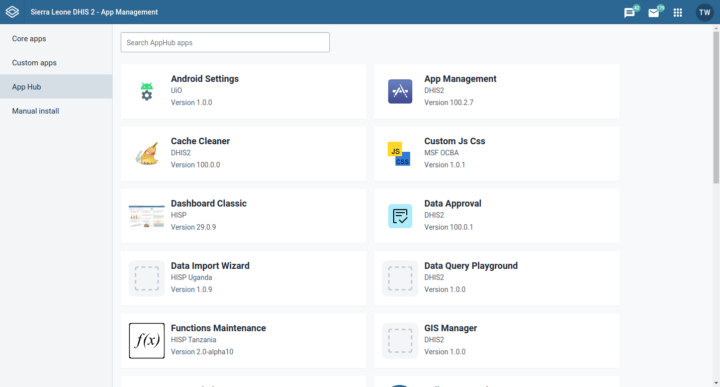Click the GIS Manager placeholder icon

(x=400, y=341)
